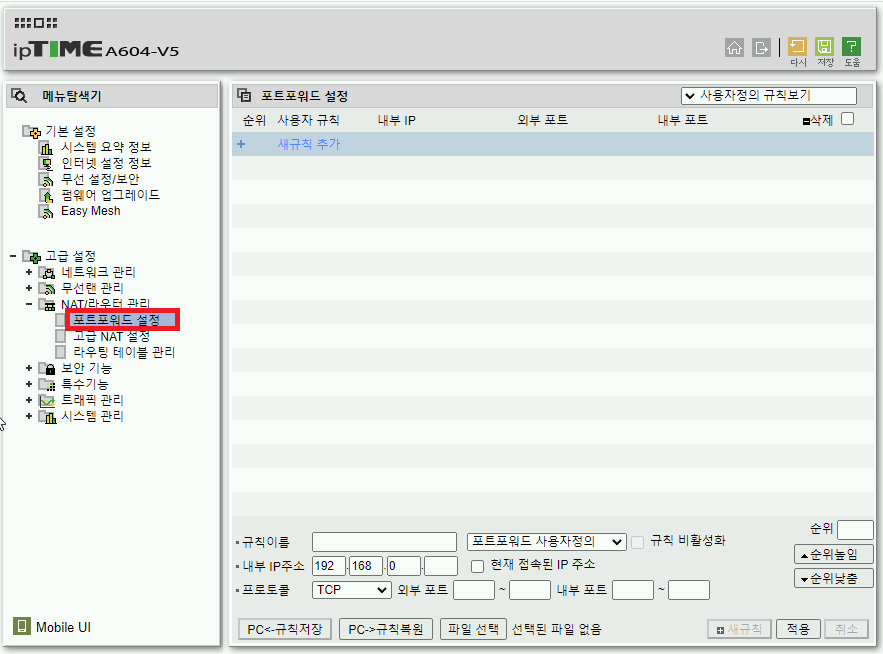Expand the 시스템 관리 node
This screenshot has height=654, width=883.
29,416
